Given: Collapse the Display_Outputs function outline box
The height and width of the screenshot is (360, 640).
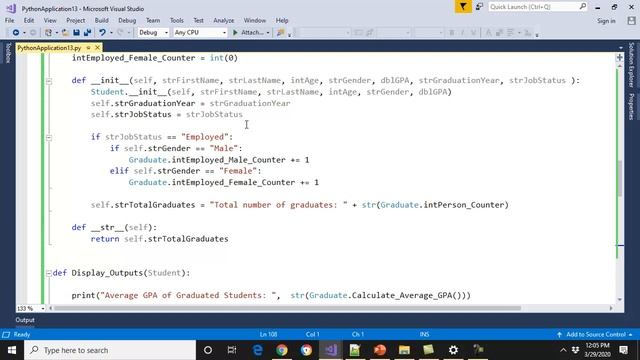Looking at the screenshot, I should tap(49, 273).
